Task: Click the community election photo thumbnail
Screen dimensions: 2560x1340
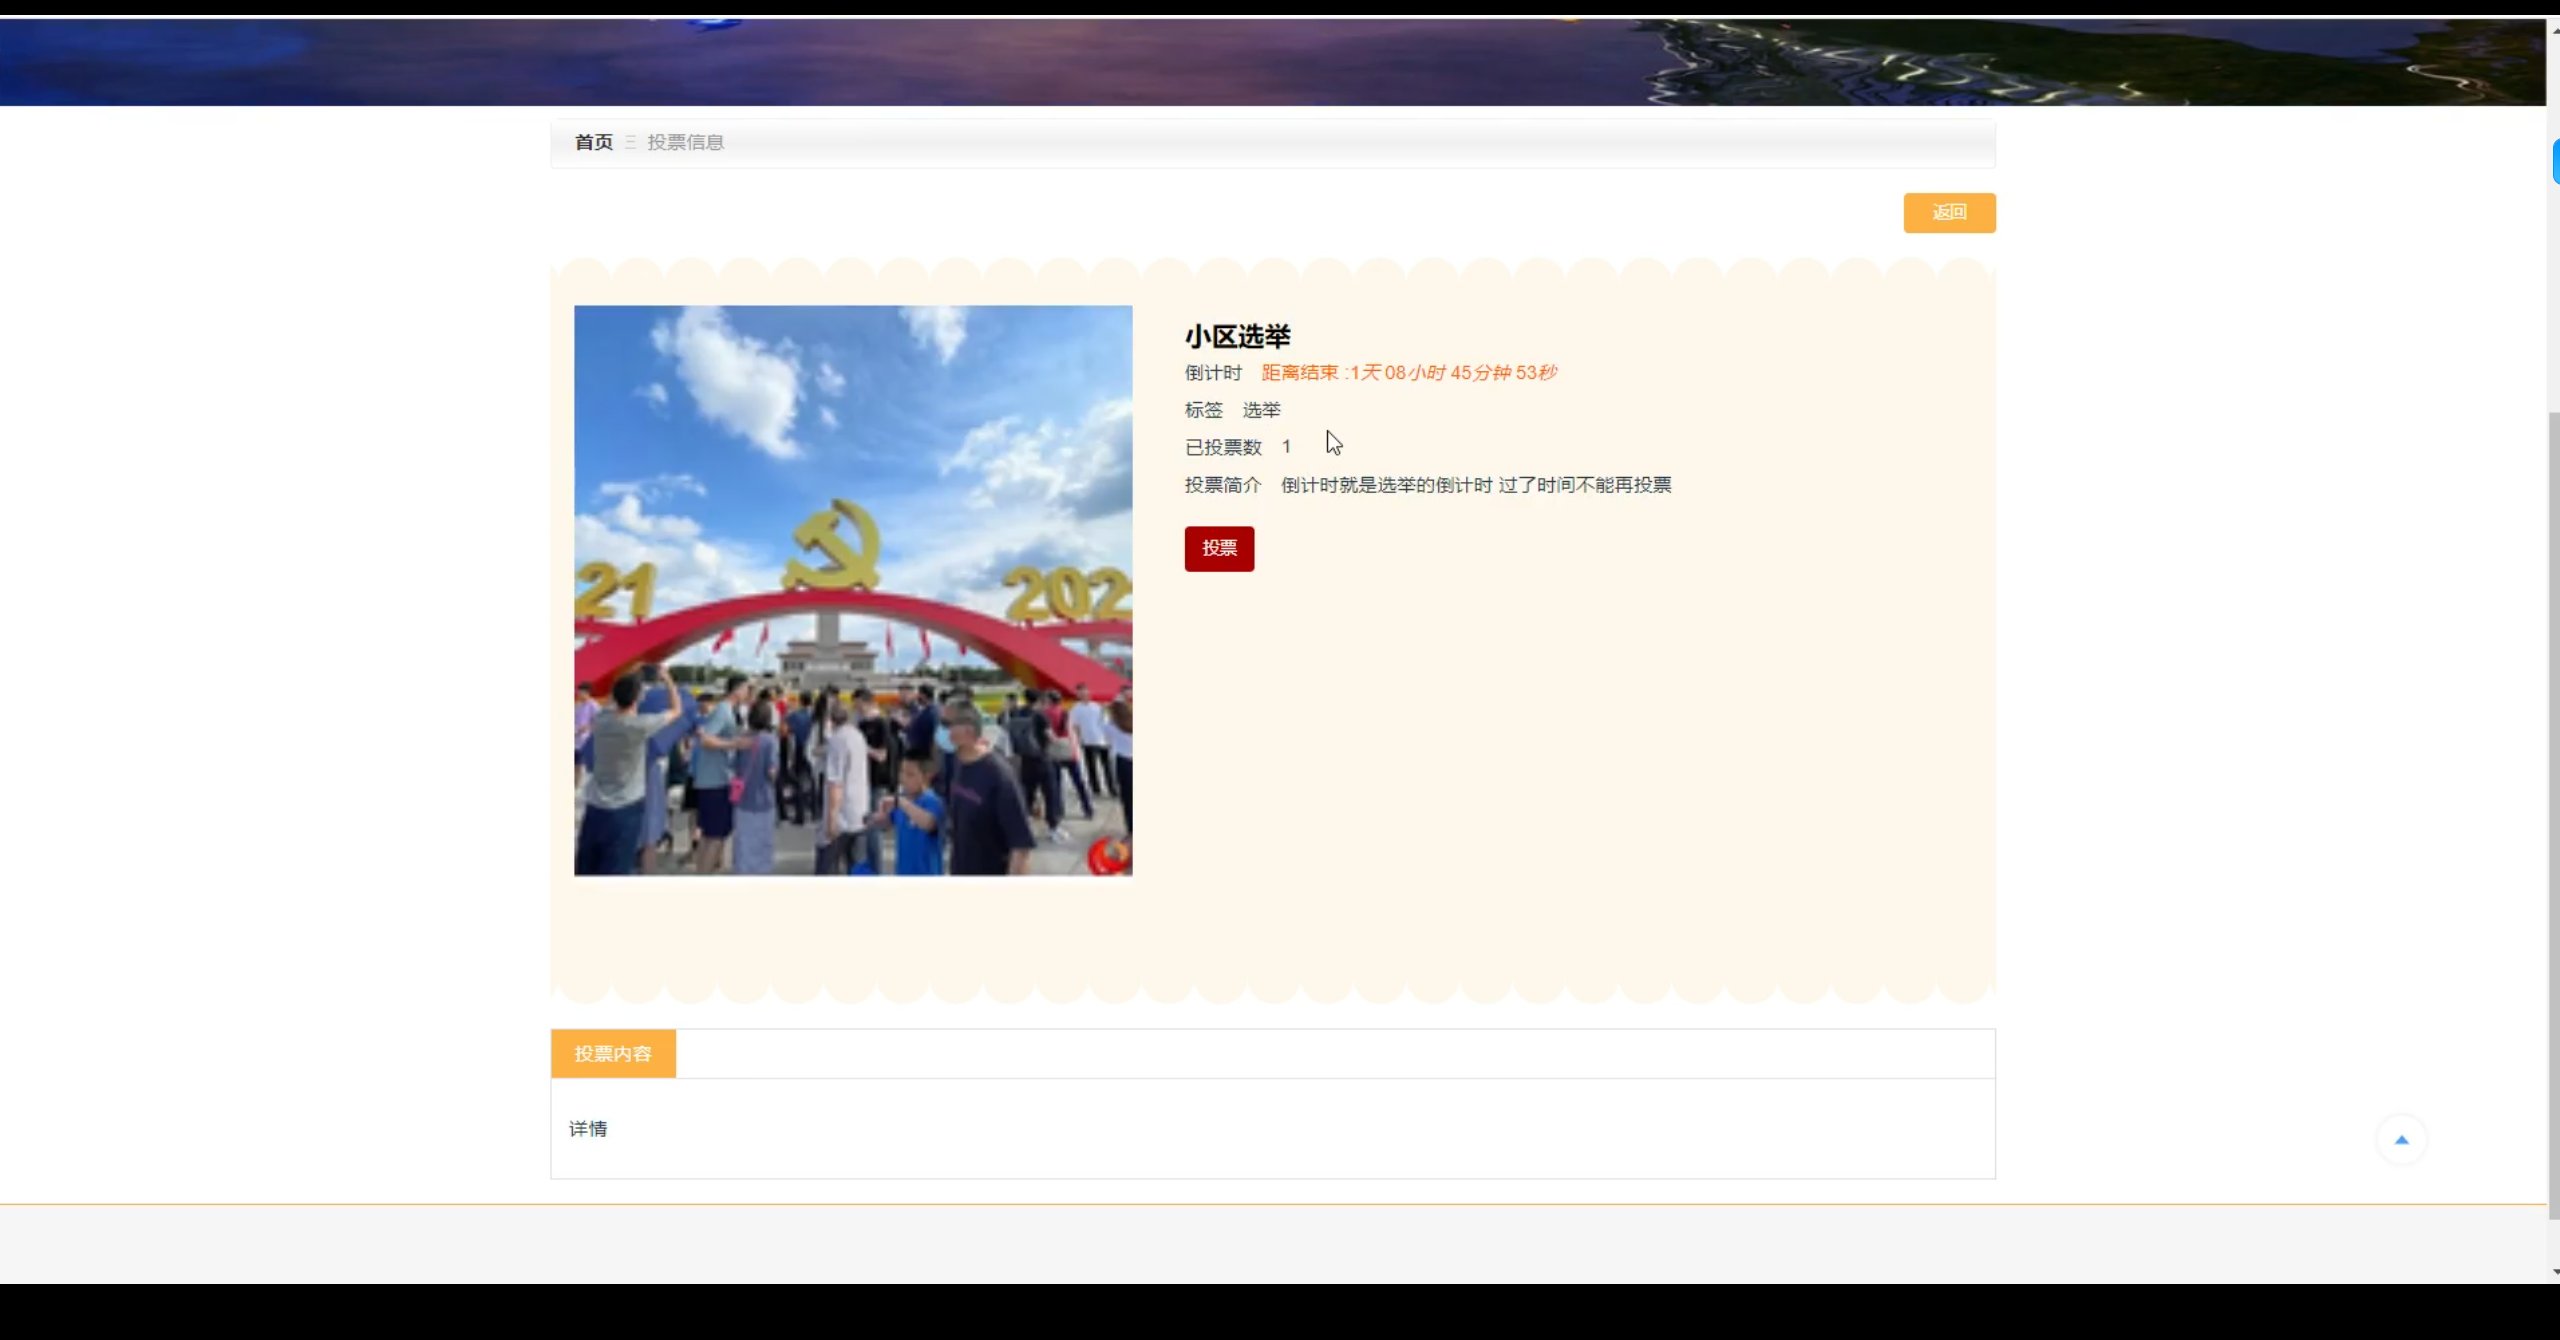Action: point(851,590)
